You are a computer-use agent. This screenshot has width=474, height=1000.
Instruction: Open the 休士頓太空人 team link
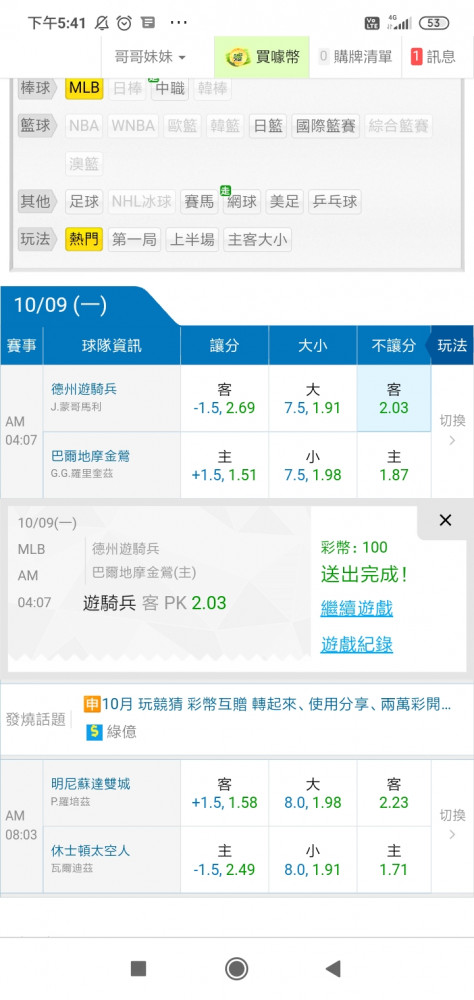91,851
